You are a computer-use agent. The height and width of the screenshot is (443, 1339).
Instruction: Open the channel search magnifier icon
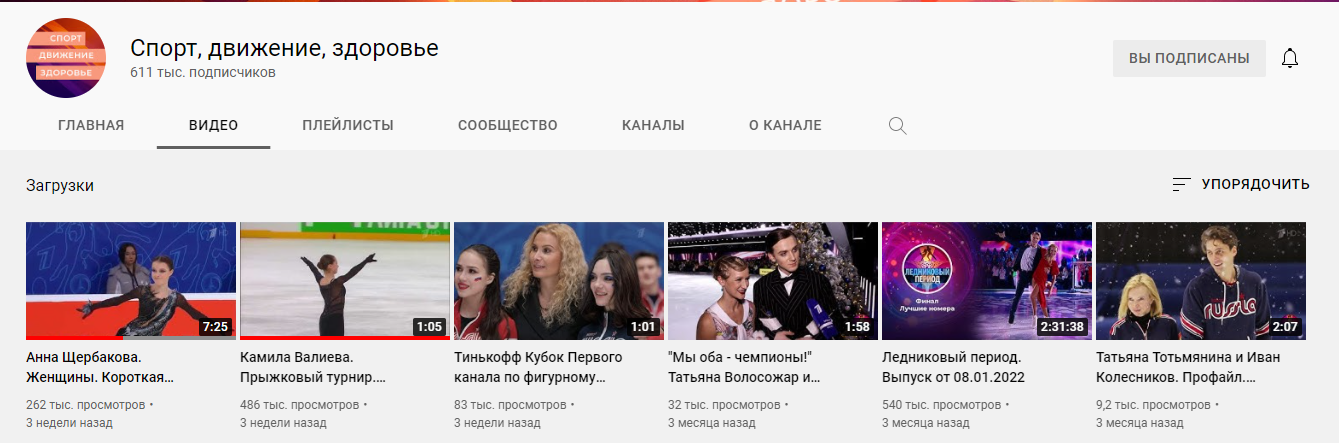point(897,126)
